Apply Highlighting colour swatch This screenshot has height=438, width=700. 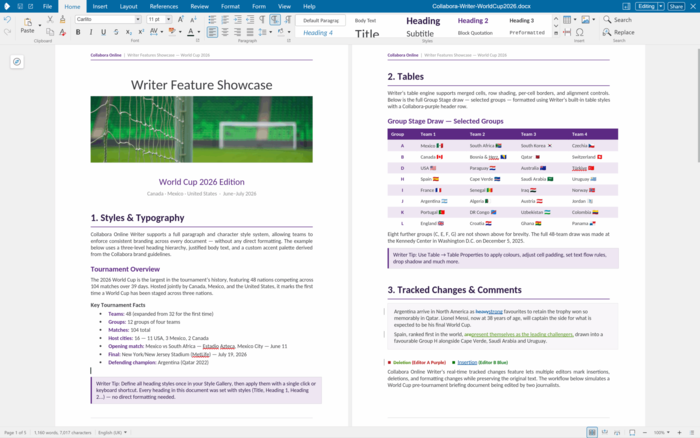[172, 32]
